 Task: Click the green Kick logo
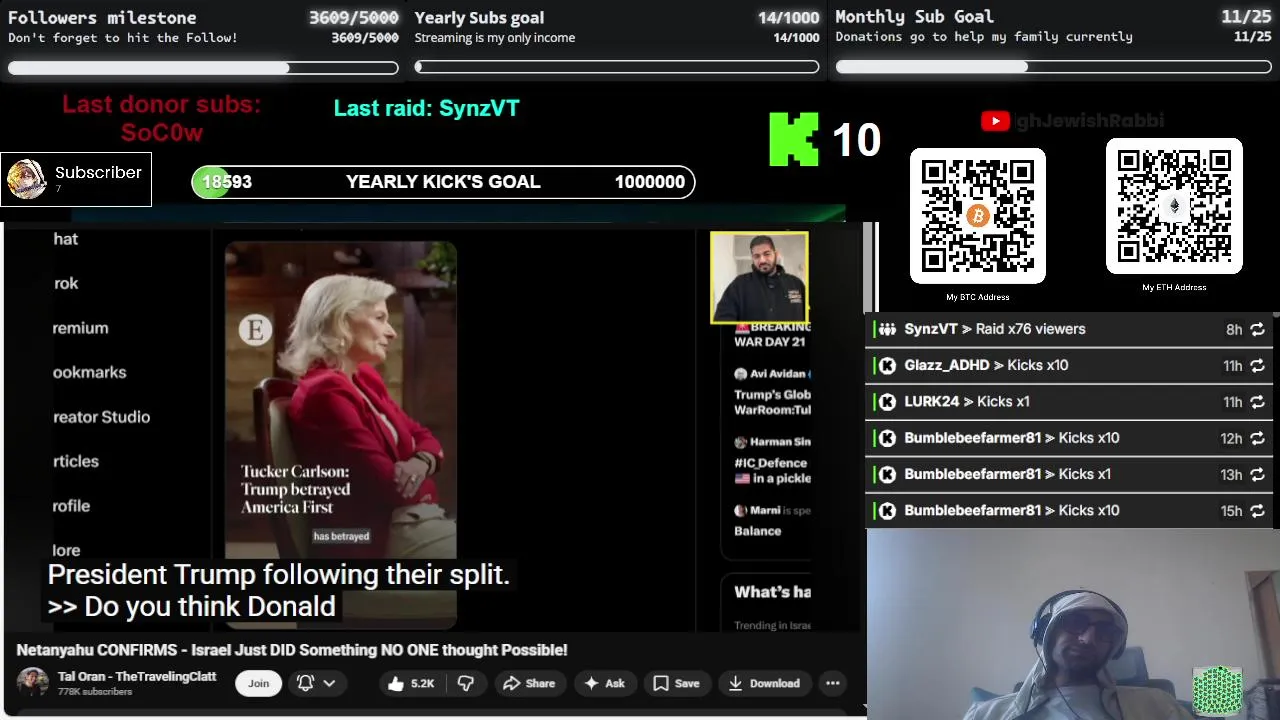(x=794, y=139)
